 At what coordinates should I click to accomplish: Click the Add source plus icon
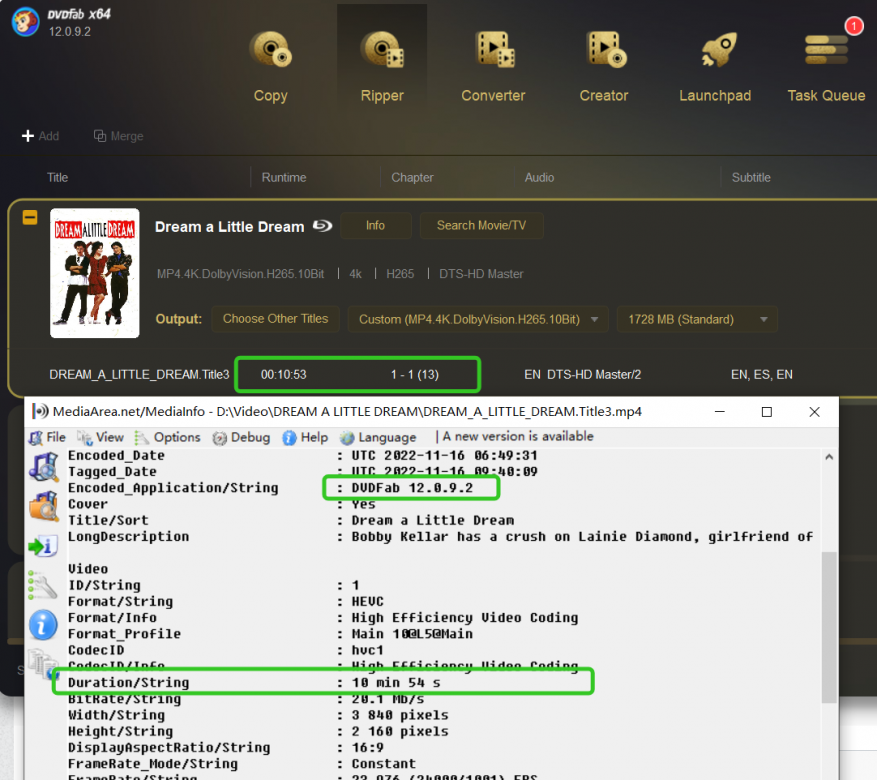(28, 136)
